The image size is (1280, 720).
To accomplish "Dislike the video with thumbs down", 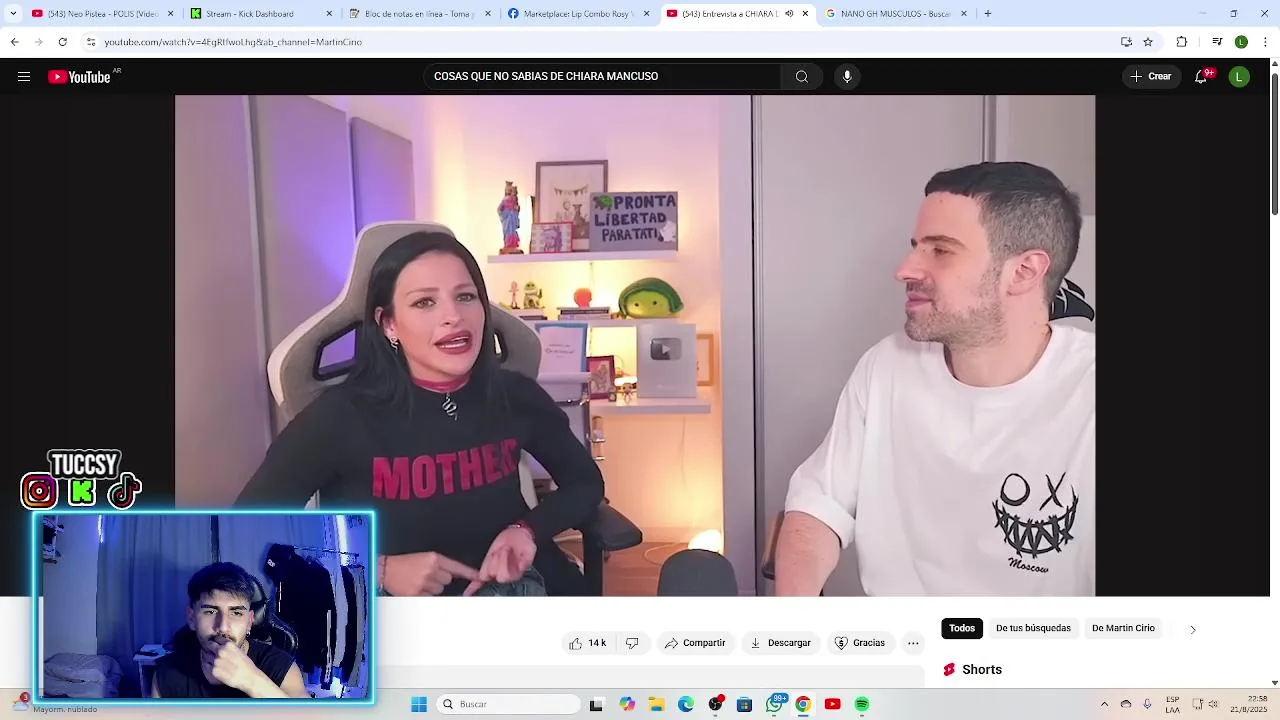I will pos(632,643).
